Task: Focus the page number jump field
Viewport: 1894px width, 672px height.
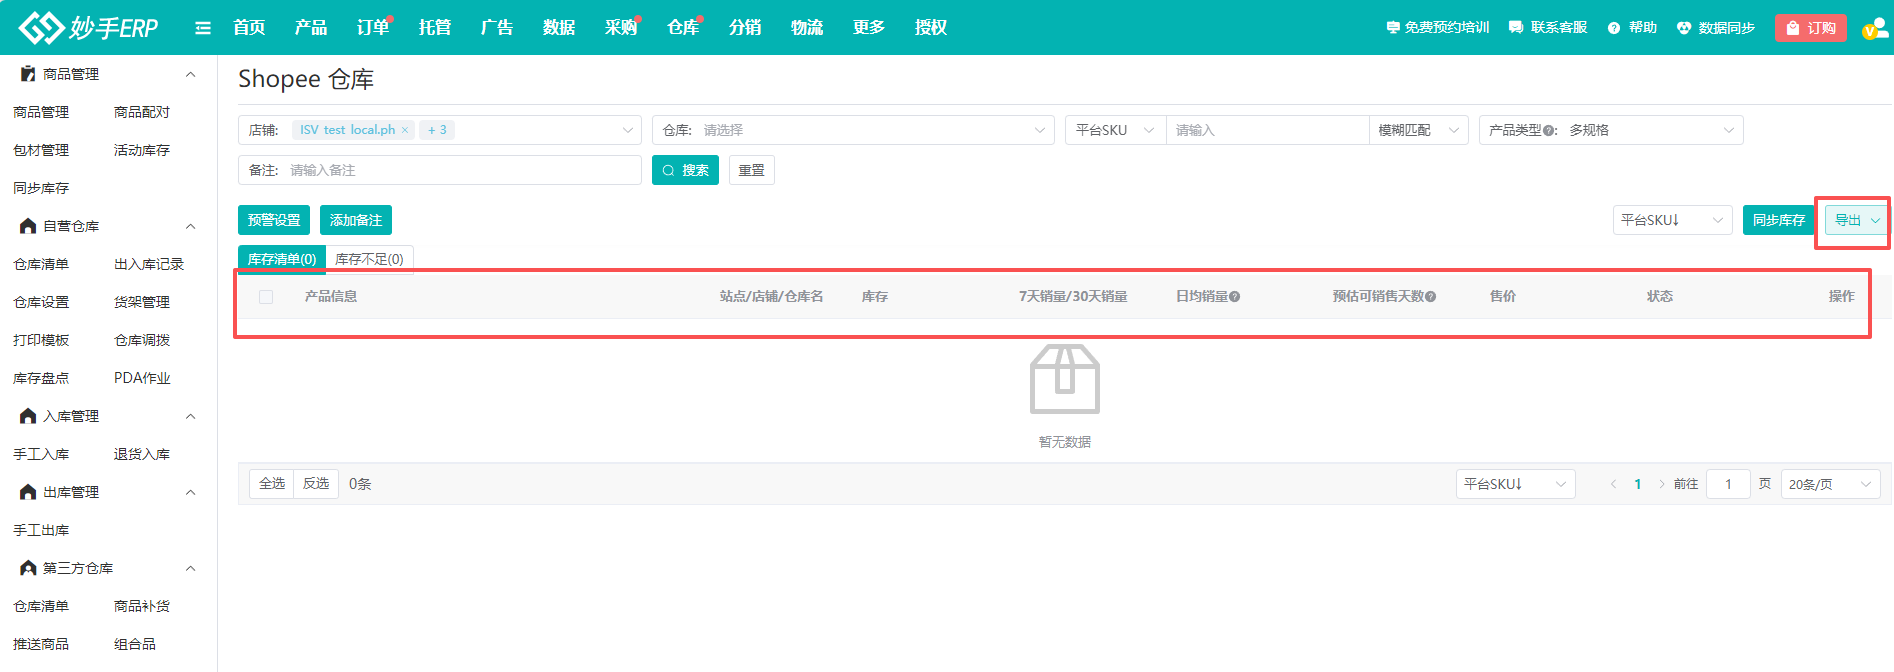Action: tap(1728, 484)
